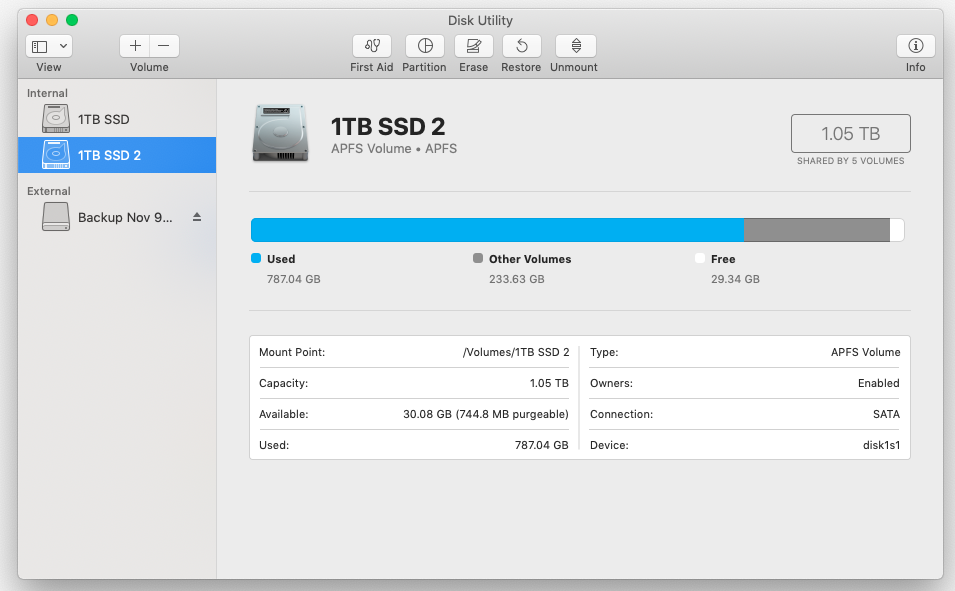Unmount the selected volume
This screenshot has width=955, height=591.
click(576, 46)
